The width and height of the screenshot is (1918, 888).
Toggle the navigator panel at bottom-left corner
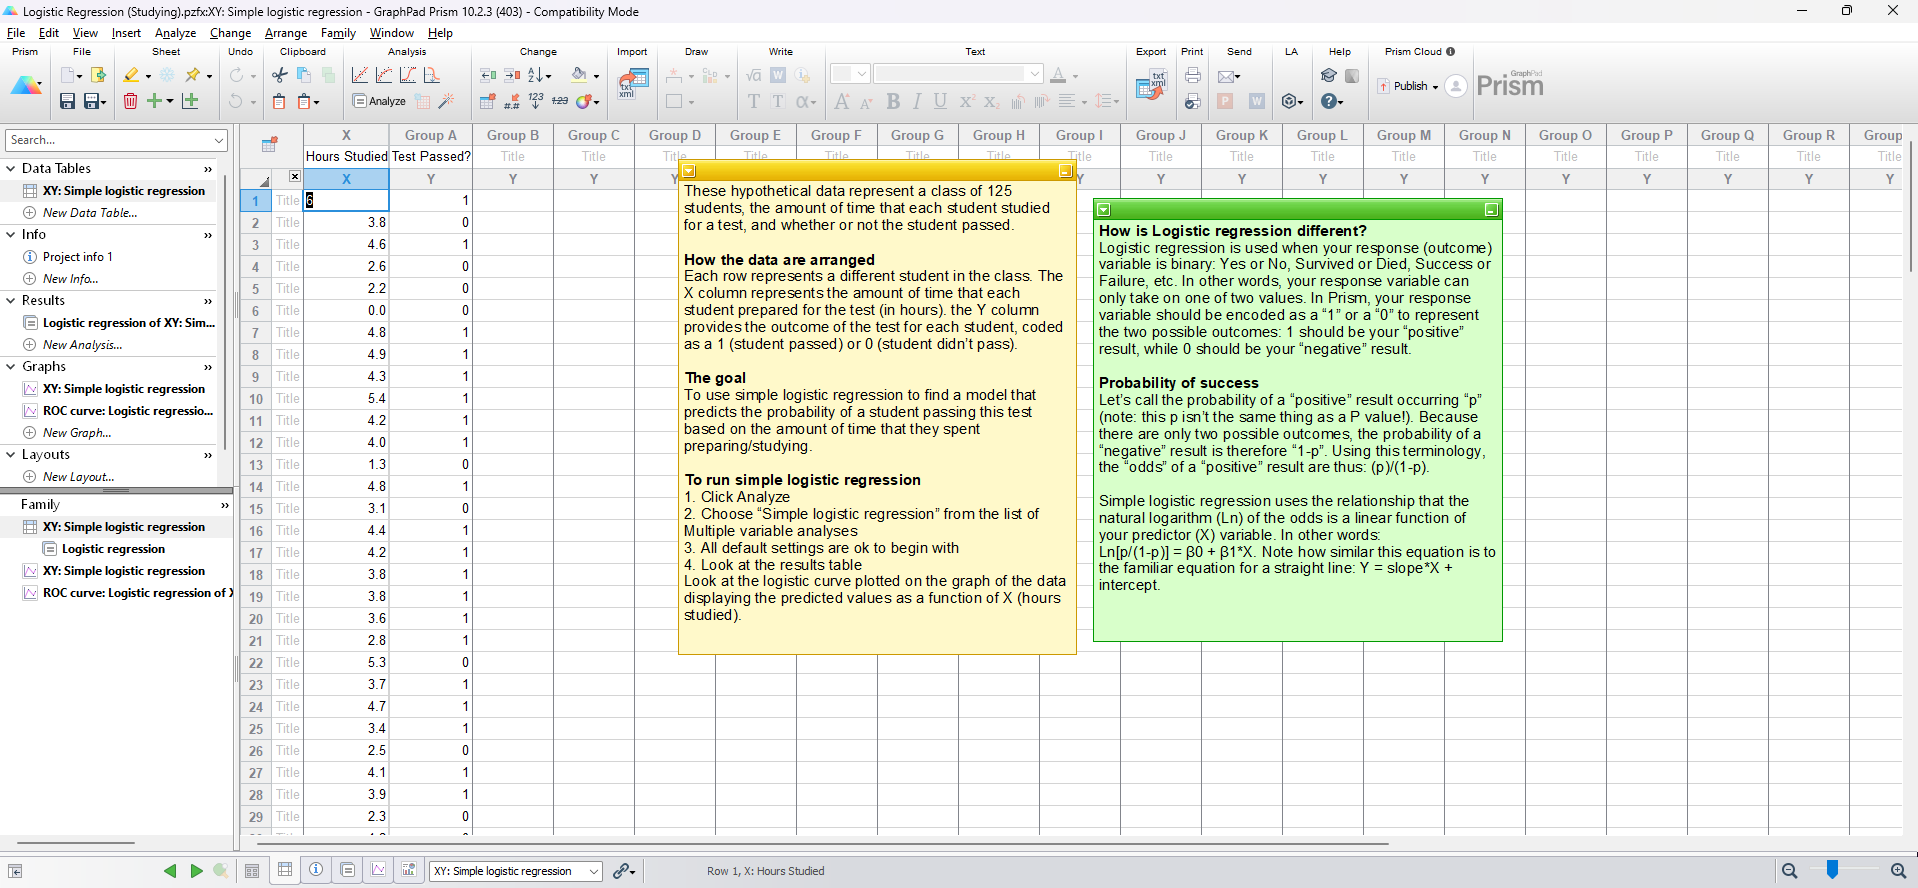(x=15, y=871)
